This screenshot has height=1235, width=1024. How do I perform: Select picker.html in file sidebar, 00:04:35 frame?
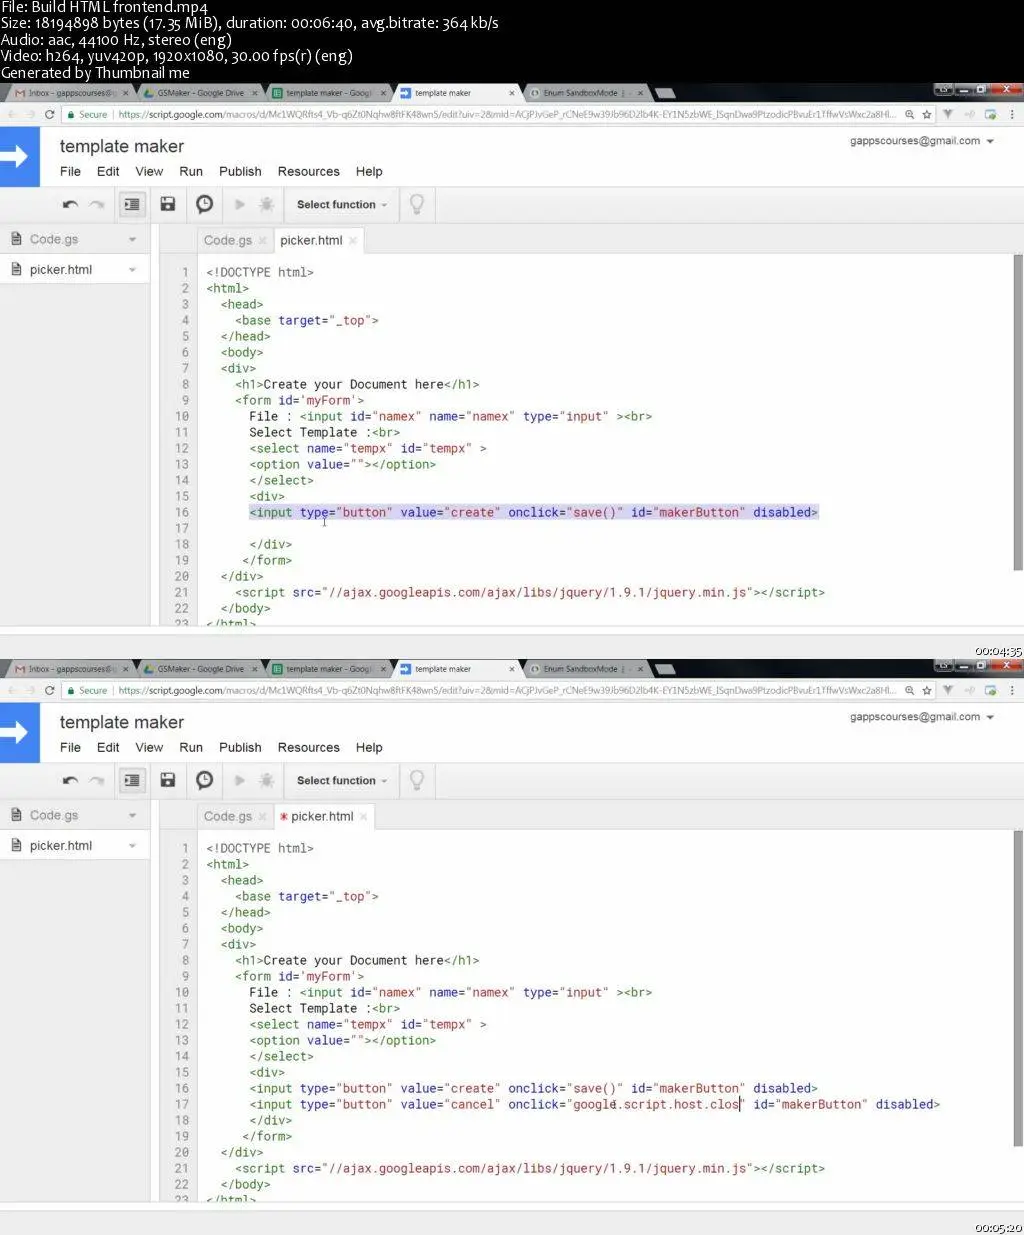coord(61,269)
